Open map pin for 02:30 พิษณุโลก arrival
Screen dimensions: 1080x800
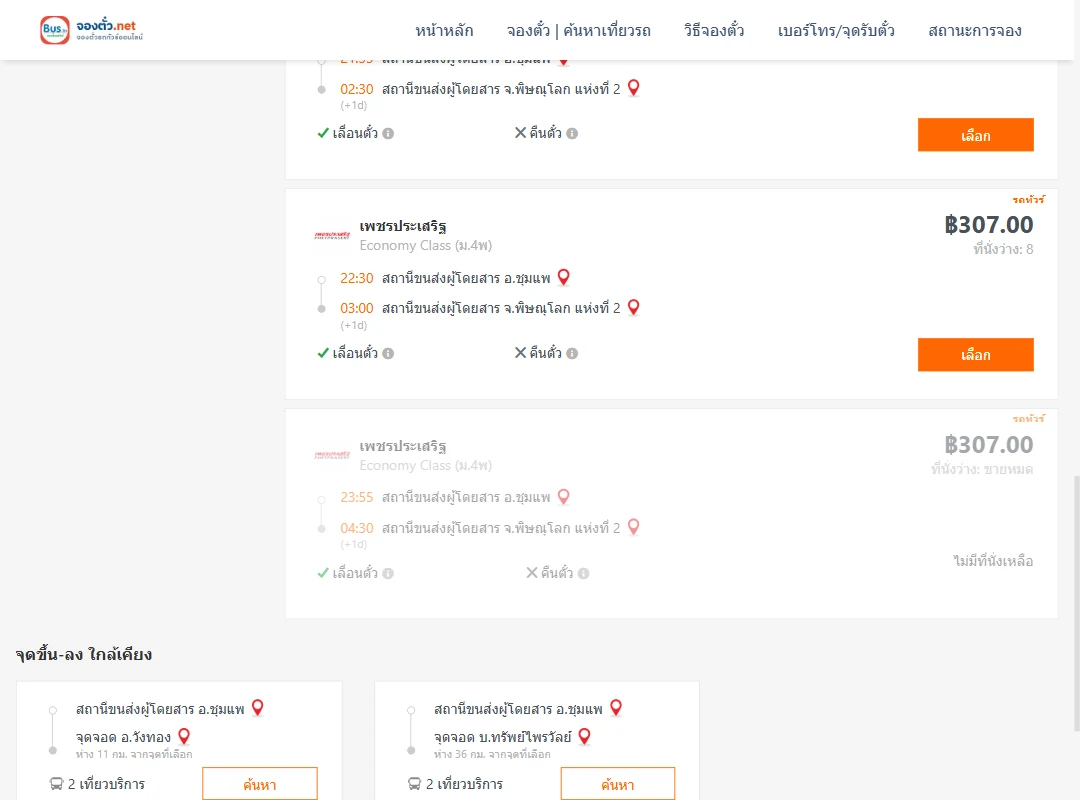(634, 88)
